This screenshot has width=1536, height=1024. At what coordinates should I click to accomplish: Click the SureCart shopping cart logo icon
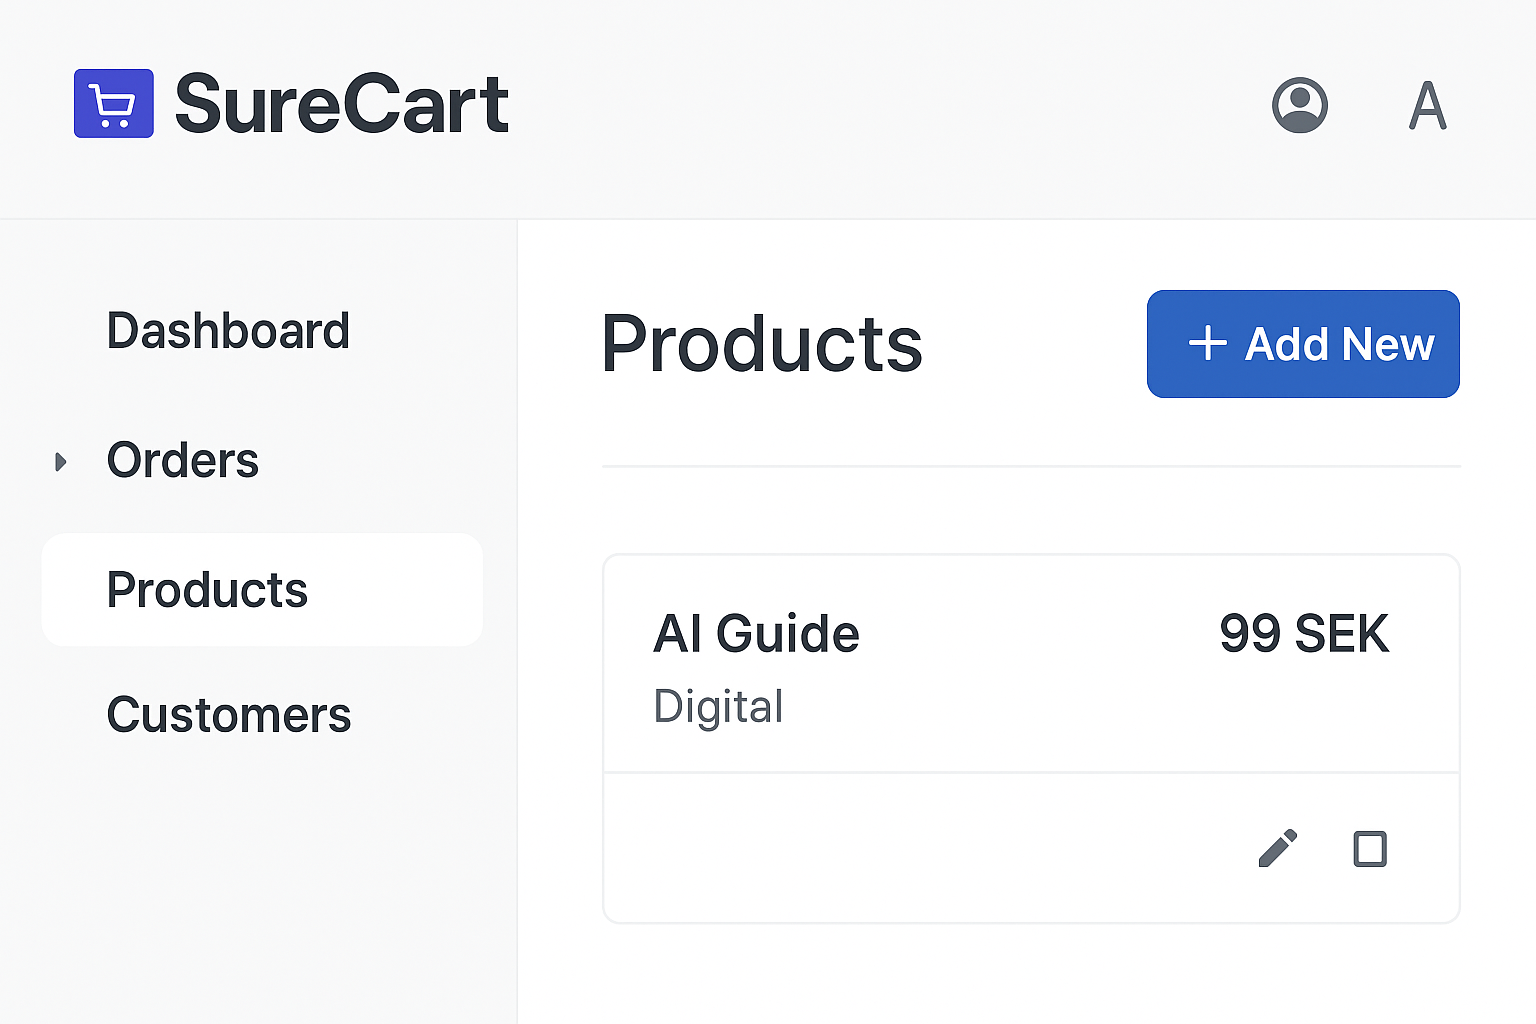click(114, 103)
